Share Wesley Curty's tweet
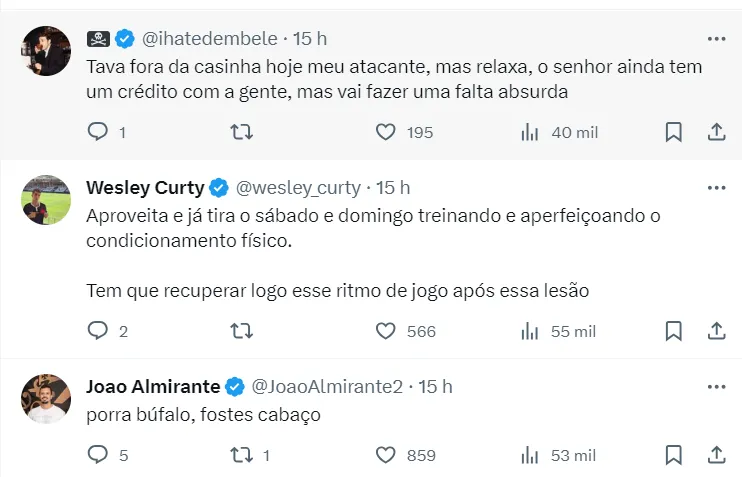 click(x=716, y=331)
